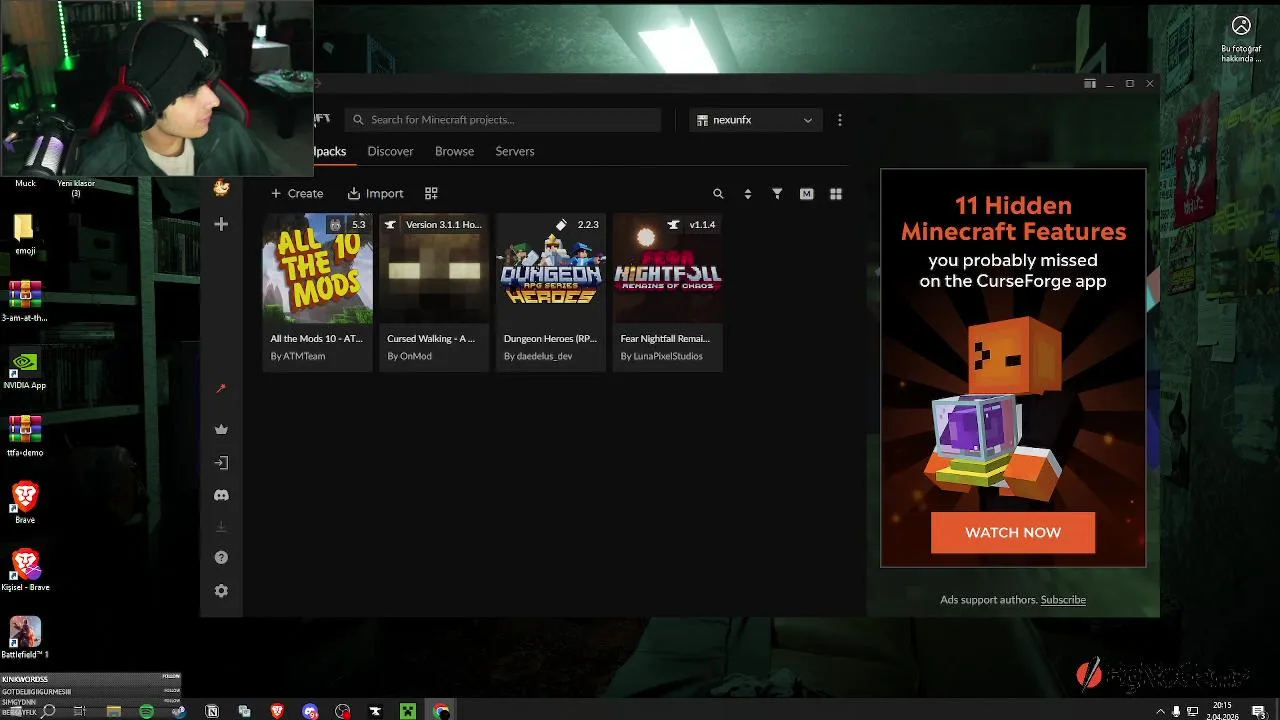Open the notification center icon in tray
This screenshot has height=720, width=1280.
(x=1259, y=711)
